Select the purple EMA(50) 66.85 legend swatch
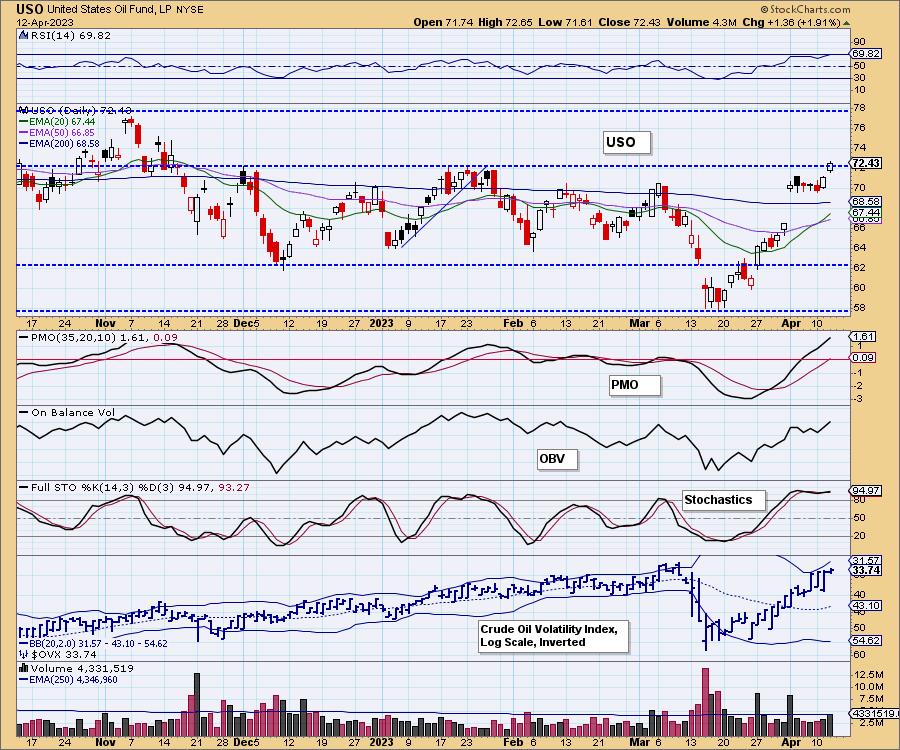Image resolution: width=900 pixels, height=750 pixels. pos(24,133)
